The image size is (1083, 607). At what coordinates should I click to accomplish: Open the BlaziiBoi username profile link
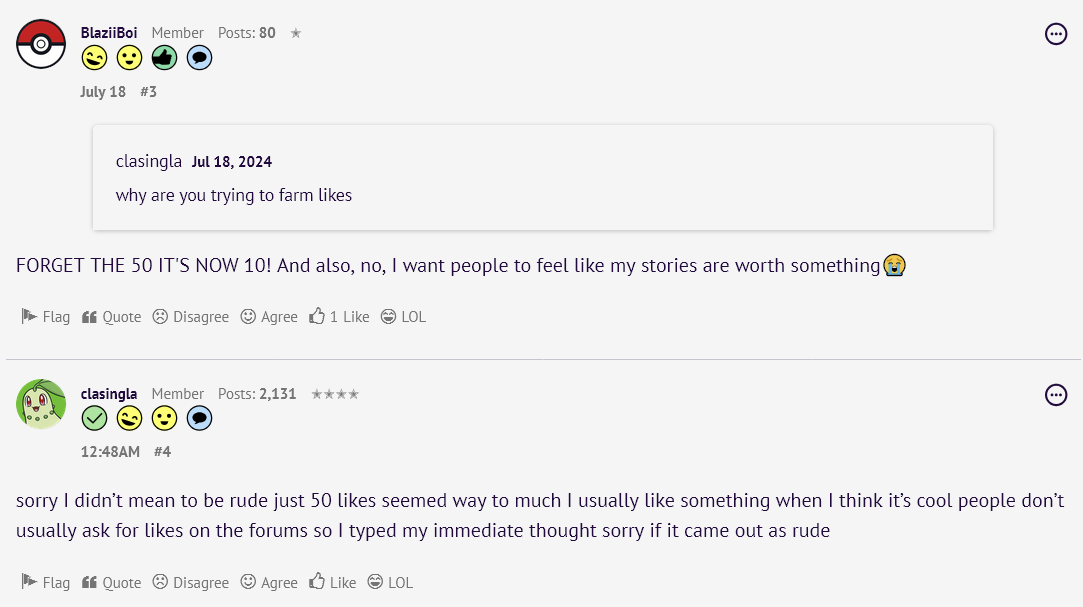(x=109, y=33)
